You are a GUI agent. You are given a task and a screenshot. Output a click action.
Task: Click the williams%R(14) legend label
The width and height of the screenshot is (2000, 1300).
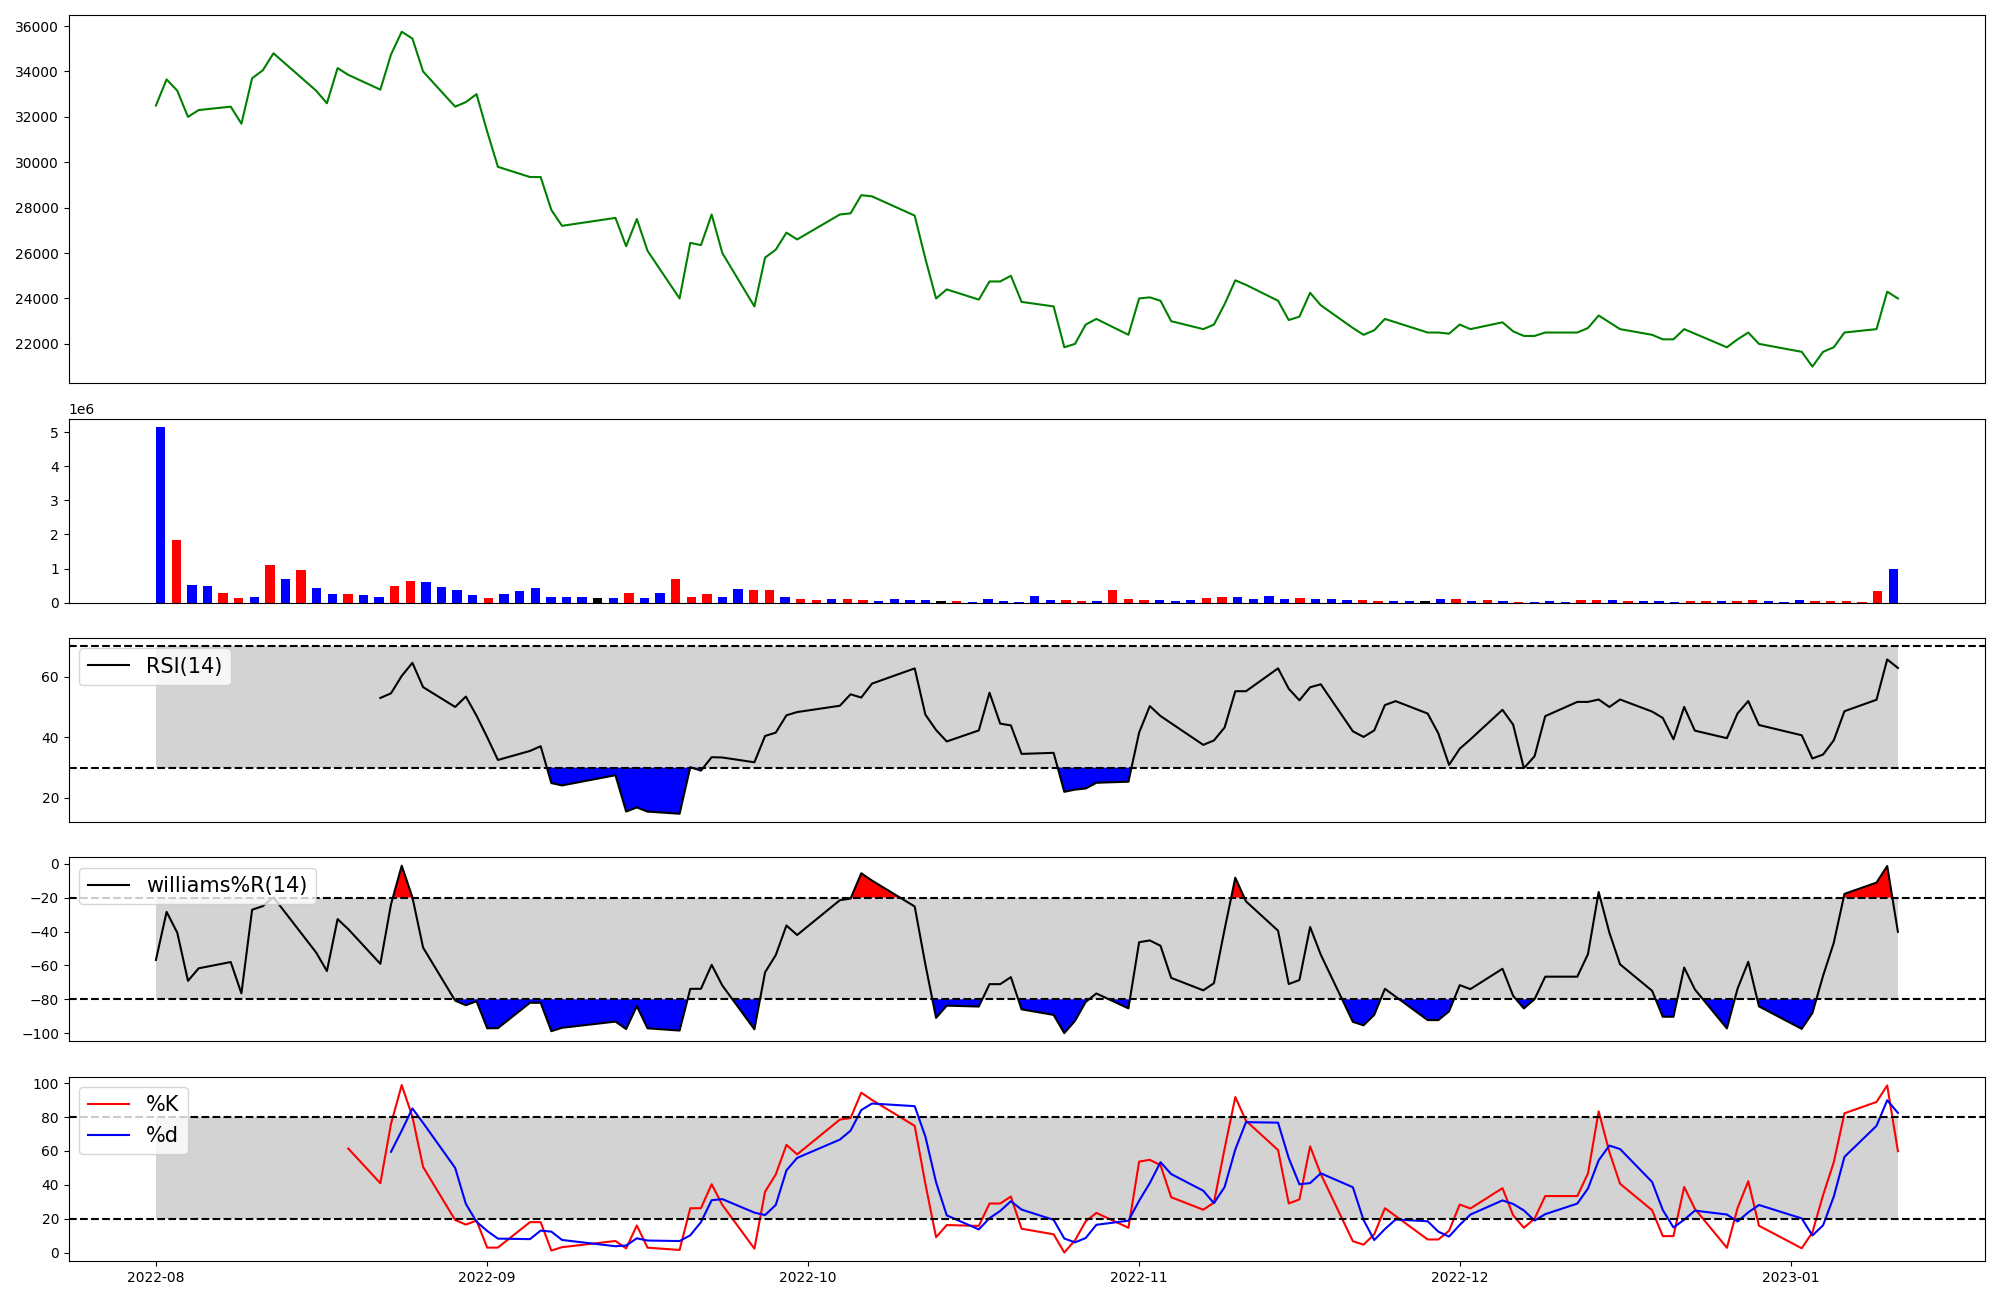(x=226, y=885)
